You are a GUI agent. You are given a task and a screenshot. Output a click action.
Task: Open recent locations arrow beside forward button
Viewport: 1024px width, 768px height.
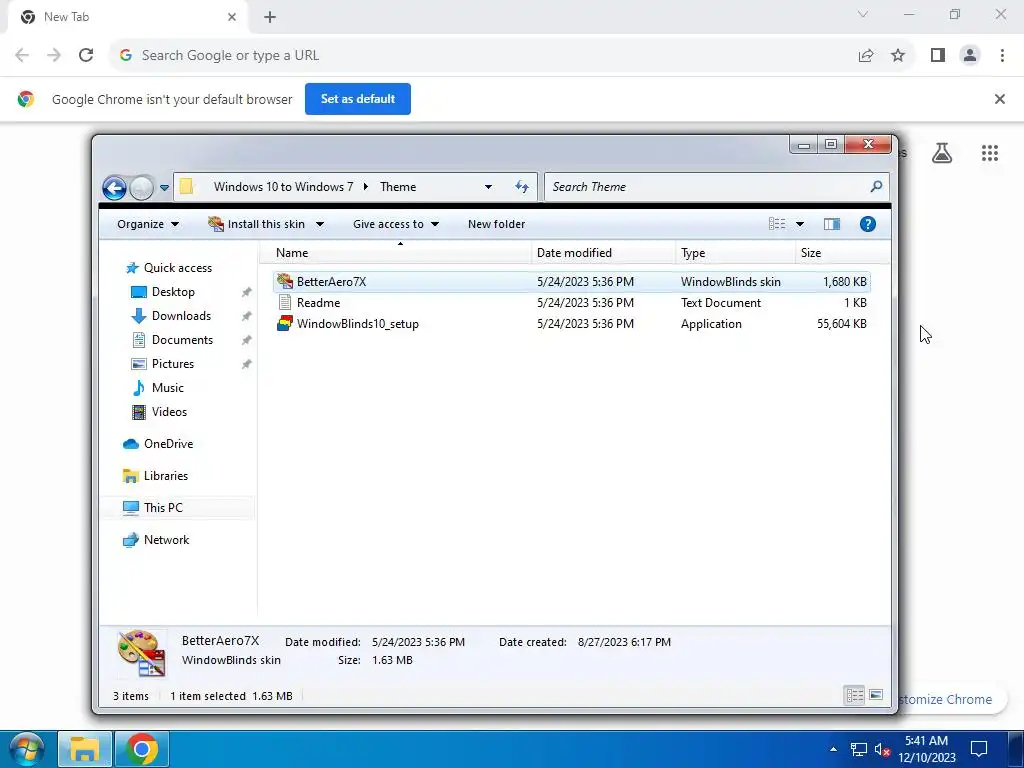tap(165, 188)
